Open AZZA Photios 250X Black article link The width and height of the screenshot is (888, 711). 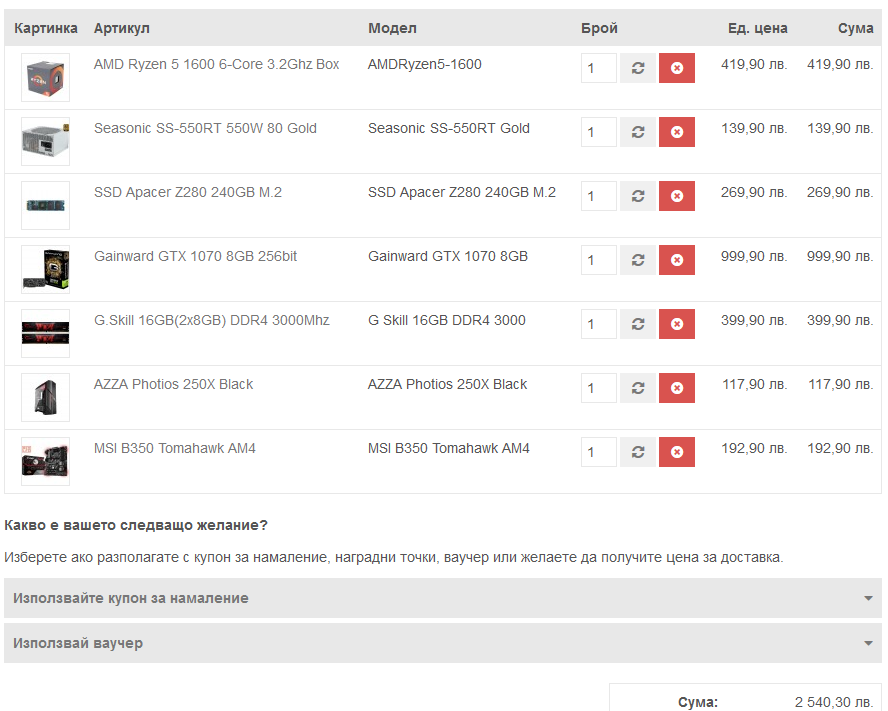point(173,385)
